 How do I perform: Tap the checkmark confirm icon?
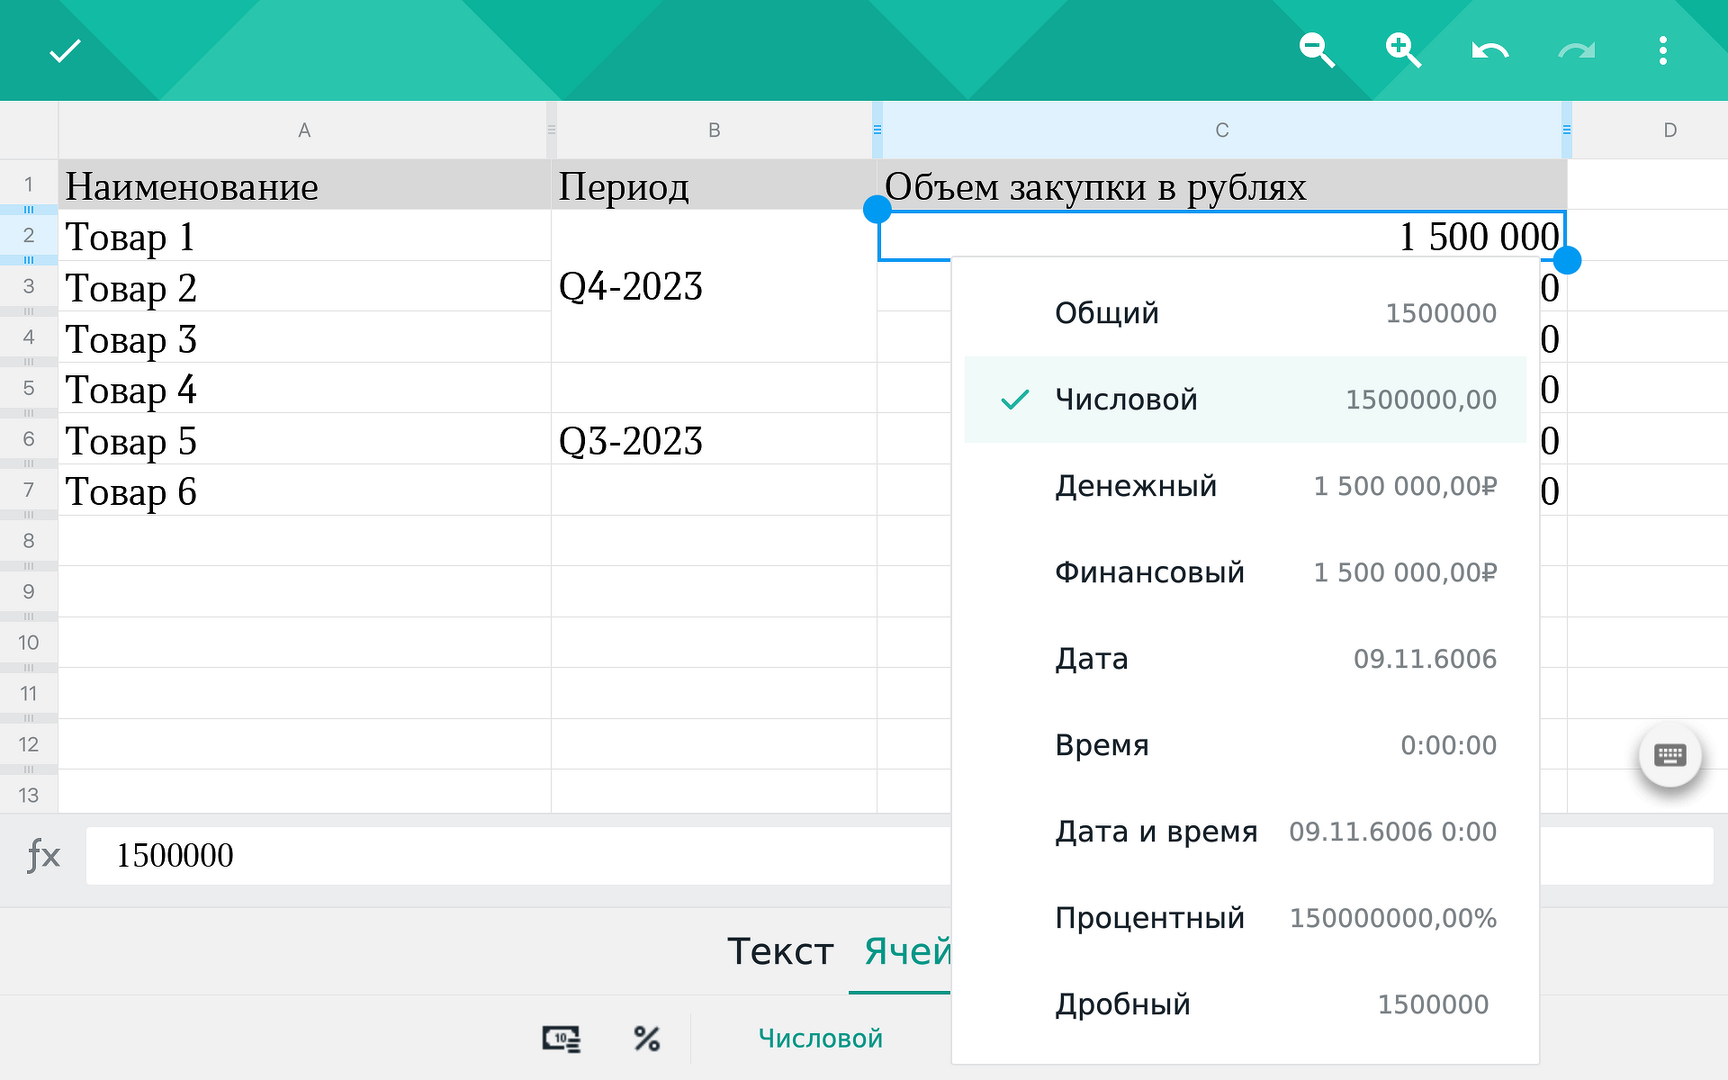(65, 51)
